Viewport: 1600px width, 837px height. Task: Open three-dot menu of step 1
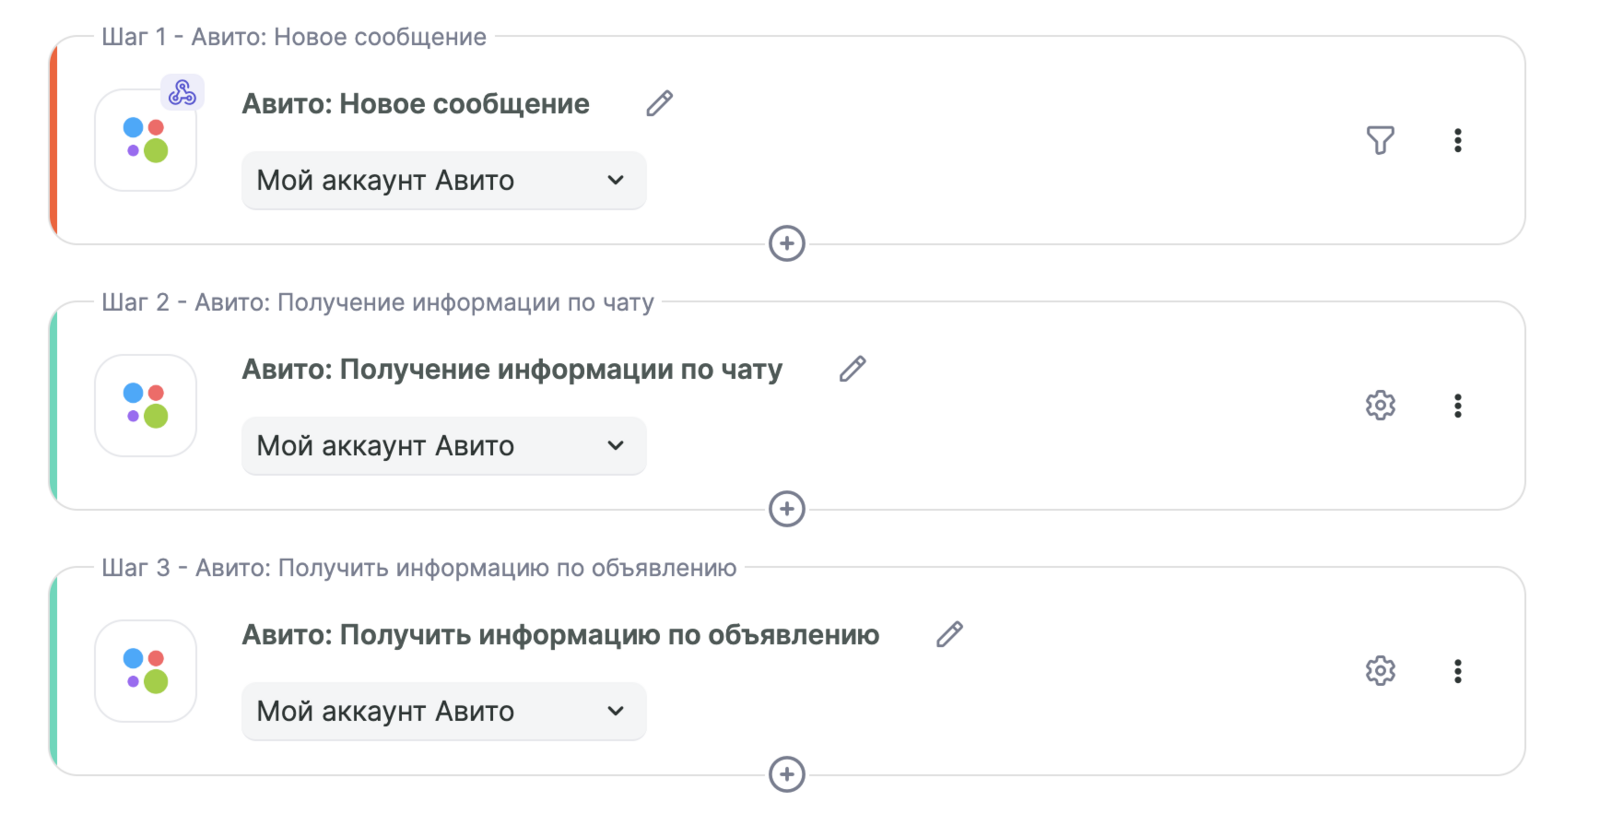[1457, 140]
